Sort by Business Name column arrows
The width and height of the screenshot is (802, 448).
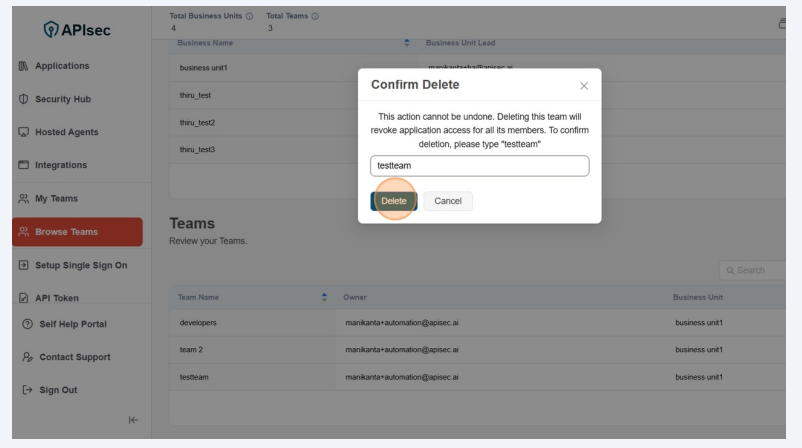pyautogui.click(x=406, y=45)
